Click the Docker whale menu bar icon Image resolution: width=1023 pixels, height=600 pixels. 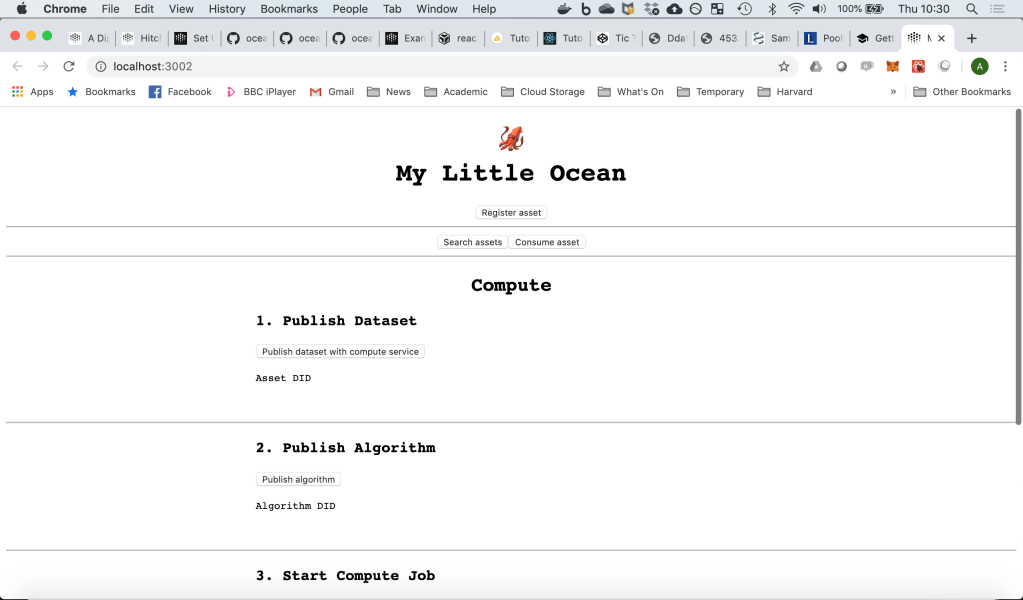(564, 9)
